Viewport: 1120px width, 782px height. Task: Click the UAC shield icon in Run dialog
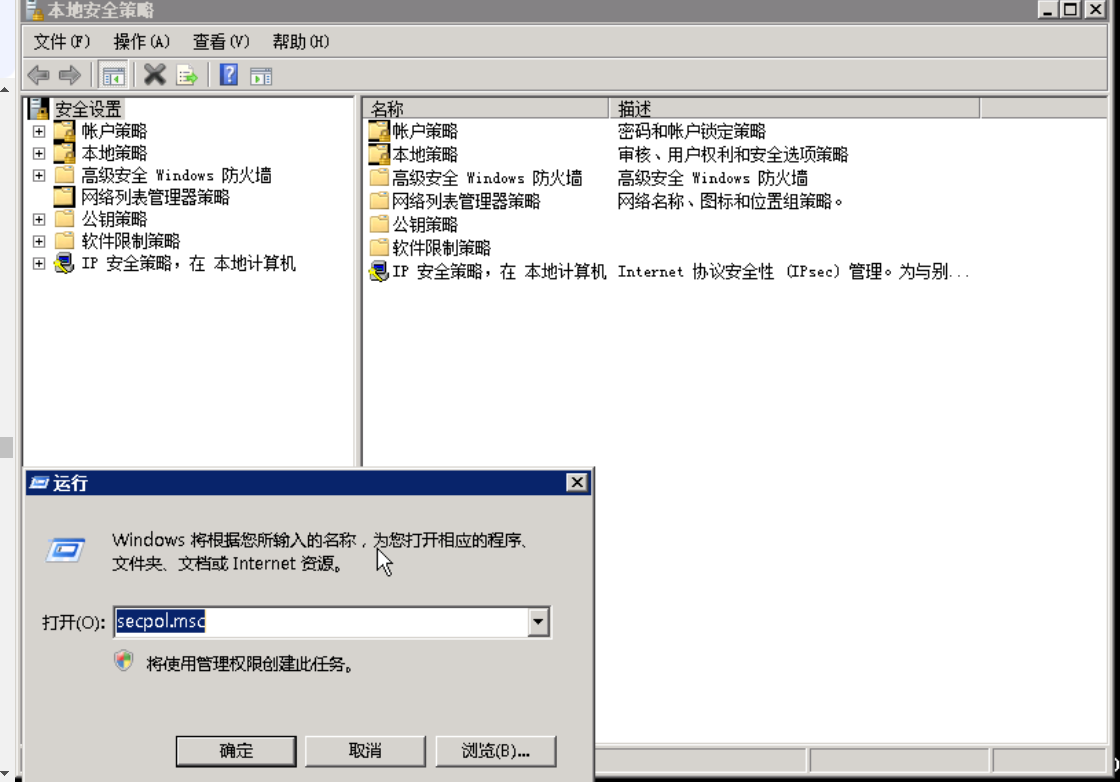click(x=124, y=661)
